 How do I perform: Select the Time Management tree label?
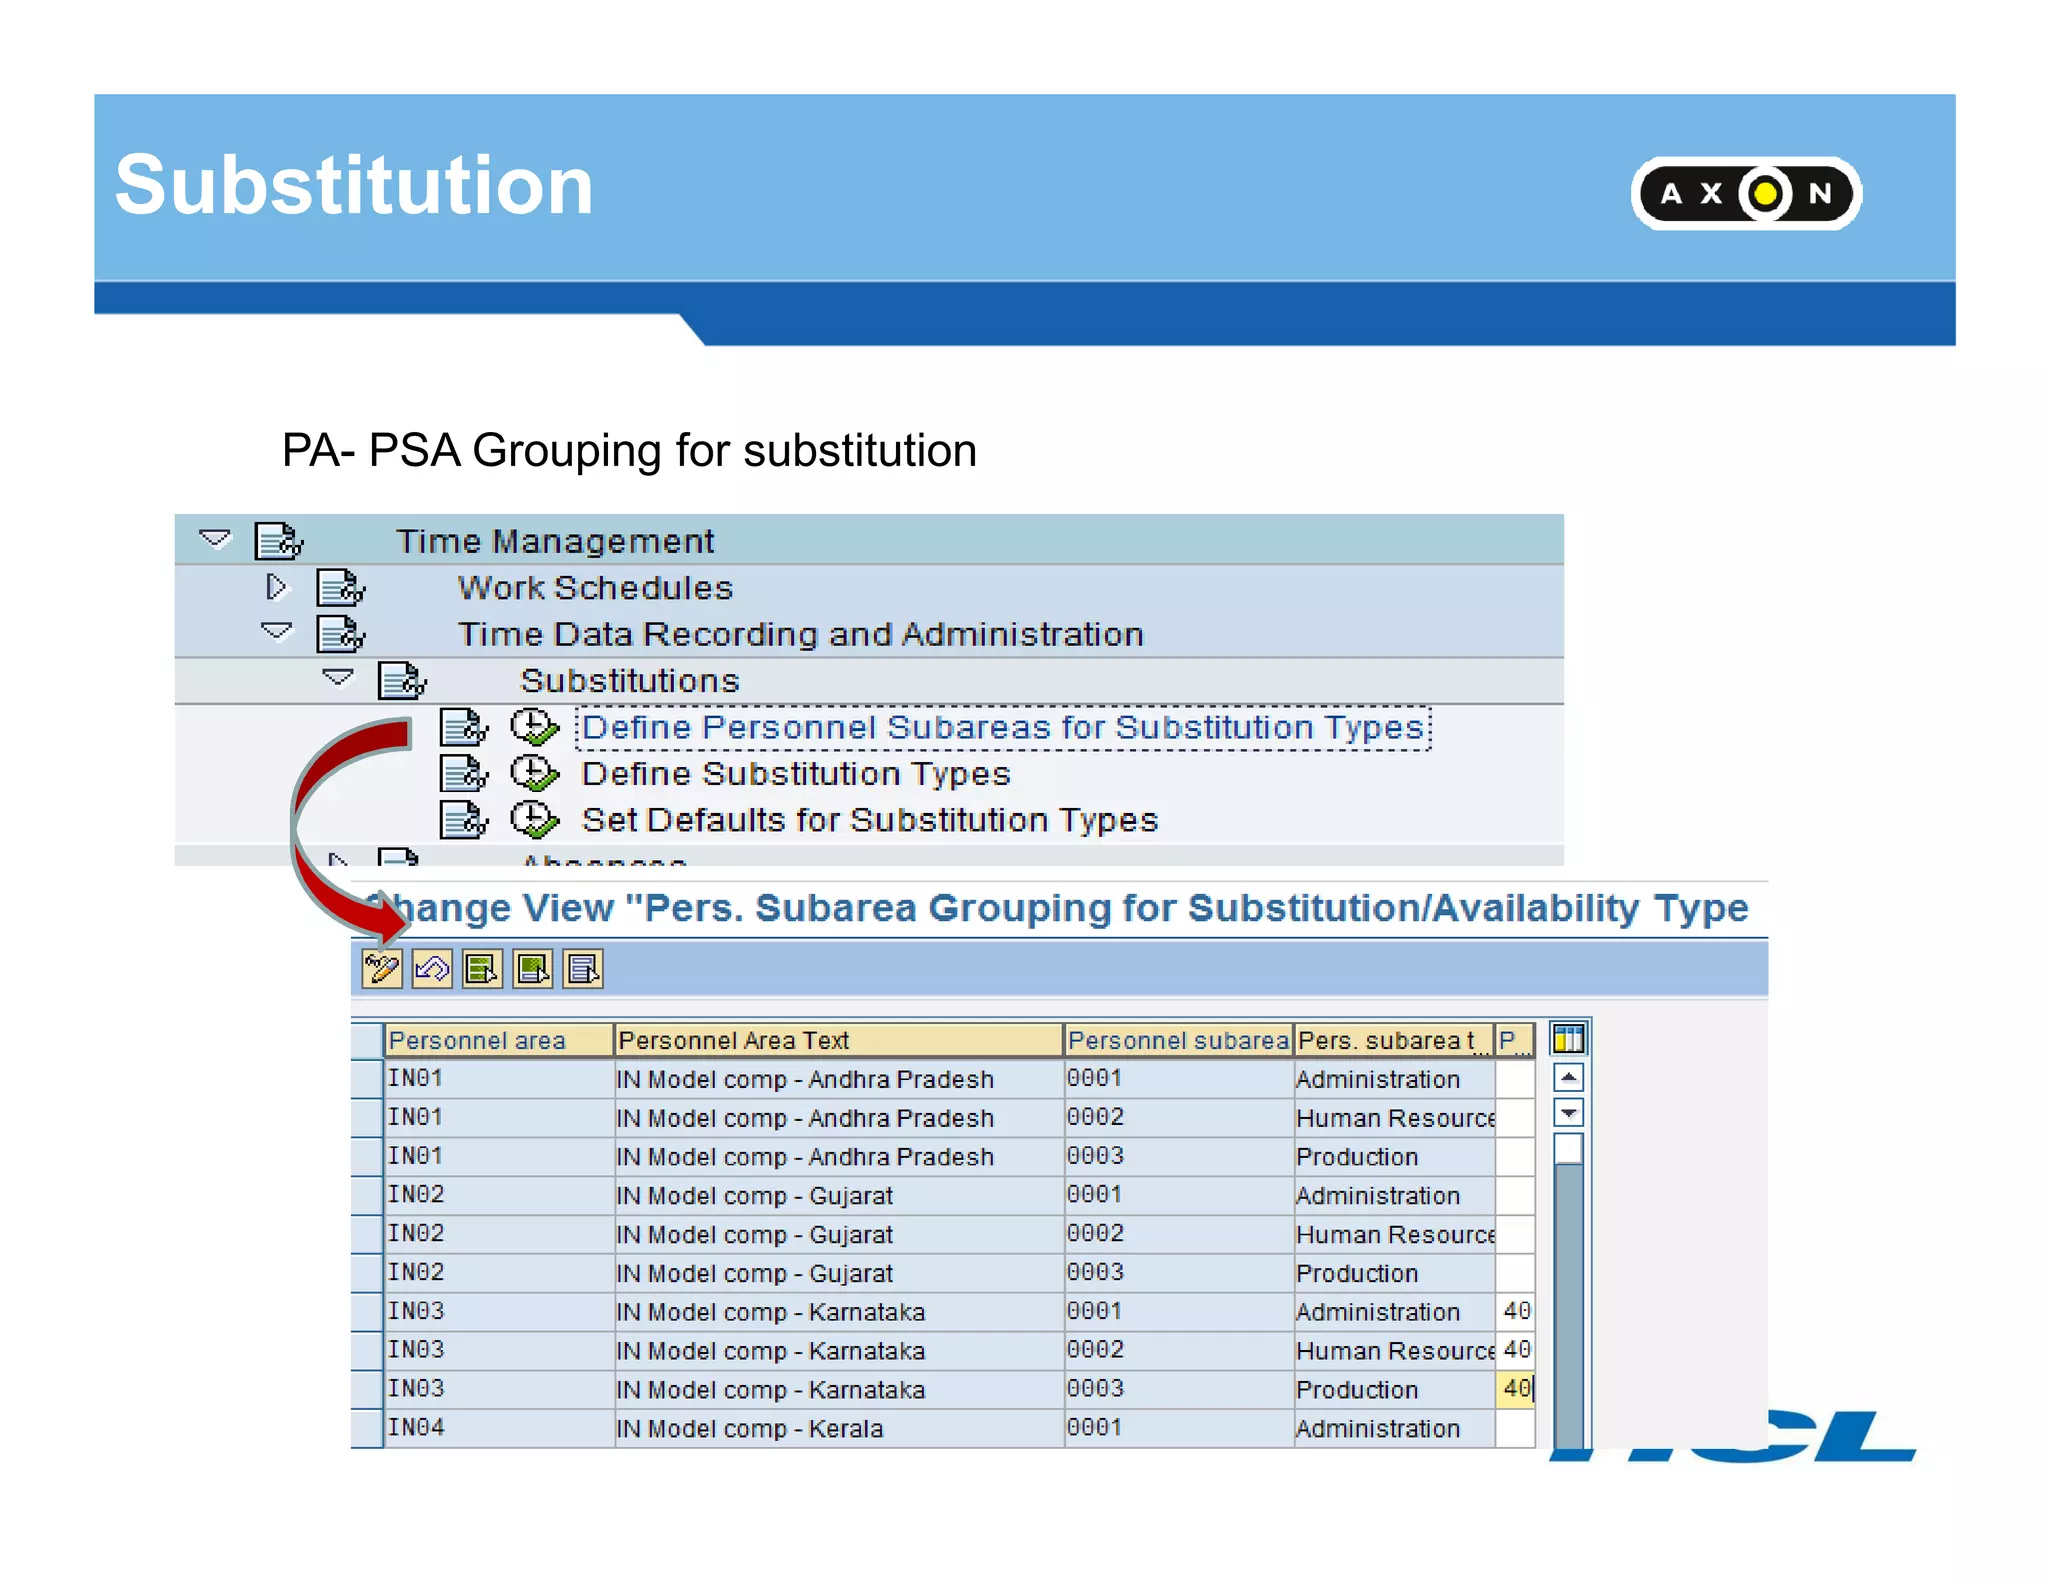pyautogui.click(x=555, y=541)
